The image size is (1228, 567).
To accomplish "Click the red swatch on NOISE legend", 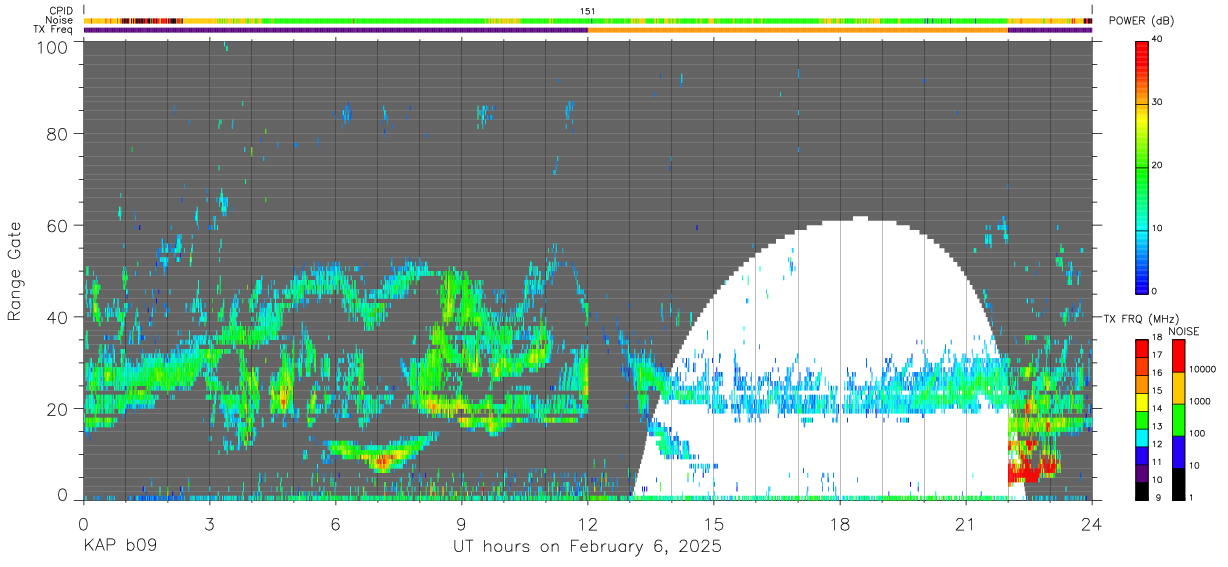I will coord(1178,356).
